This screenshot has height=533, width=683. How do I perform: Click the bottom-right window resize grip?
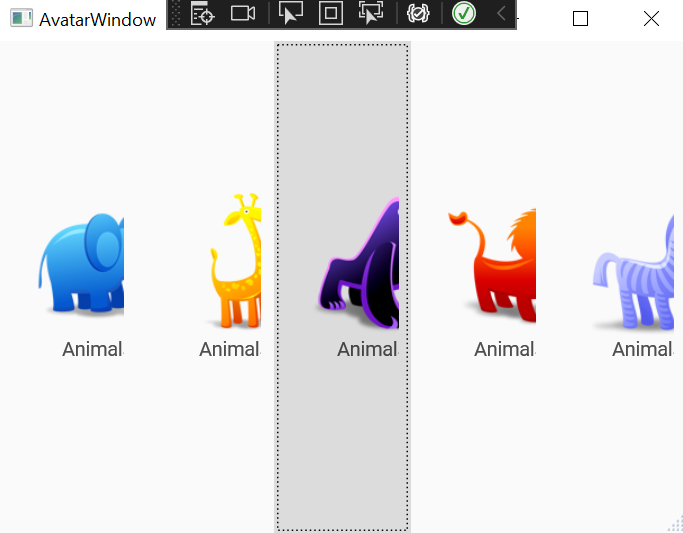[x=675, y=524]
